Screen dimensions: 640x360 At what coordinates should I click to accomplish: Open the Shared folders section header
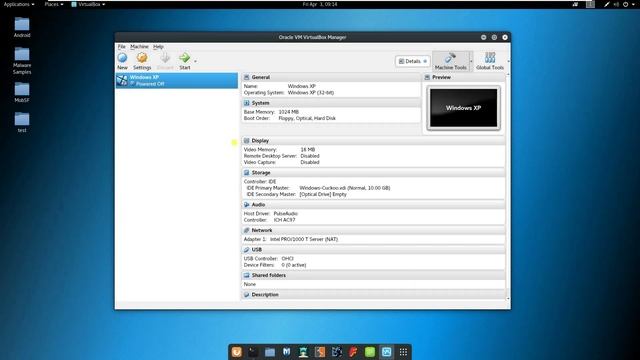click(269, 275)
